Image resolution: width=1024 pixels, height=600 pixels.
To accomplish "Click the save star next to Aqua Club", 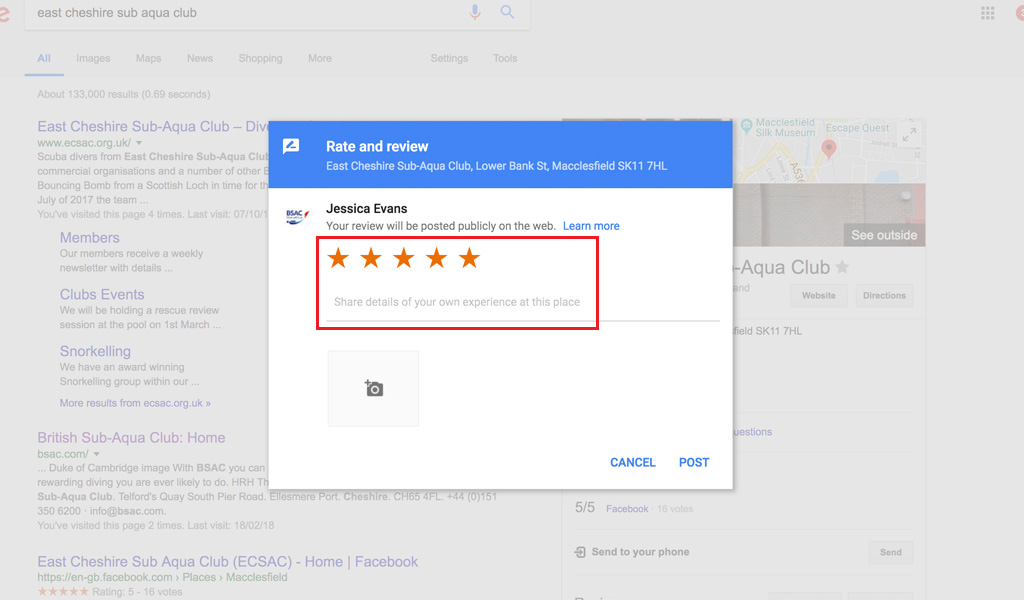I will click(x=842, y=267).
